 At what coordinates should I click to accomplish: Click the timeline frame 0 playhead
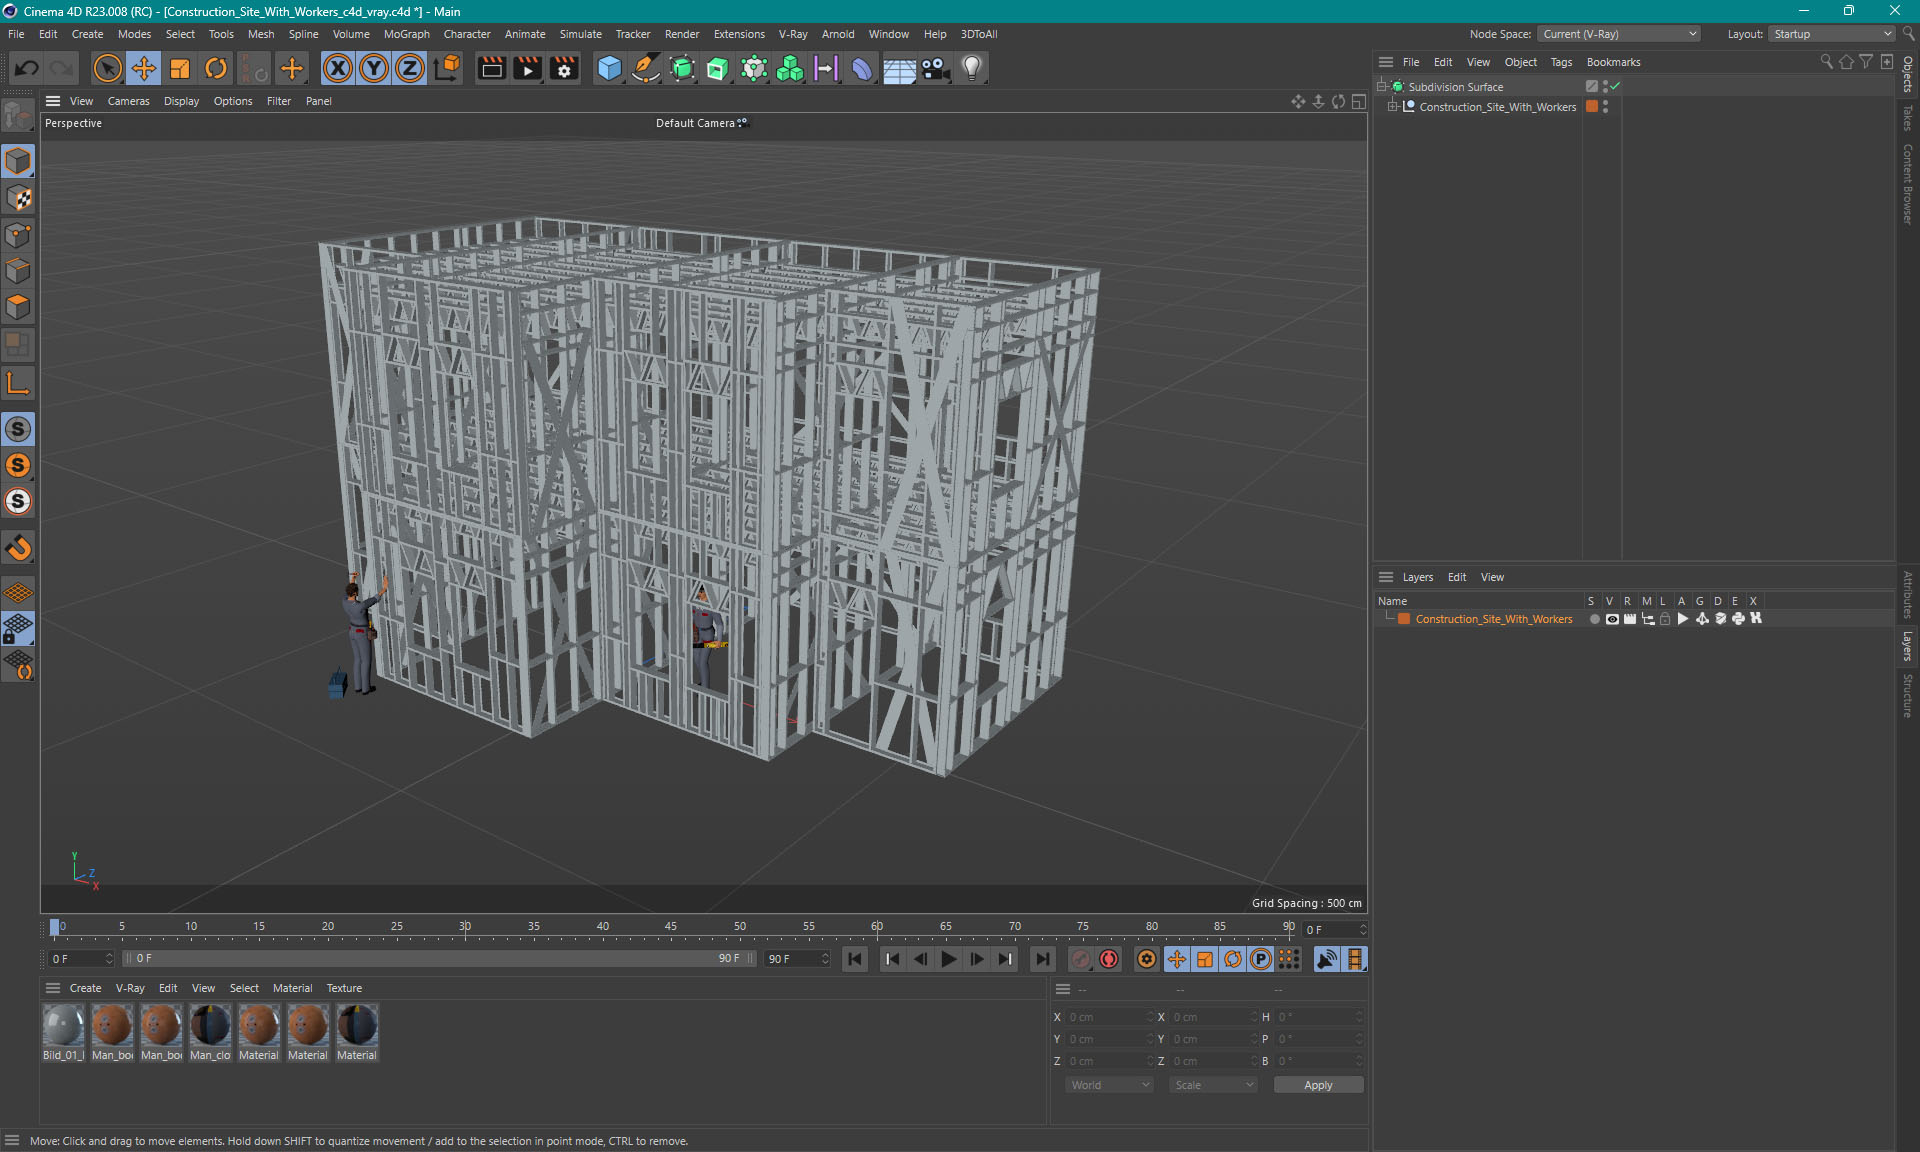coord(55,927)
